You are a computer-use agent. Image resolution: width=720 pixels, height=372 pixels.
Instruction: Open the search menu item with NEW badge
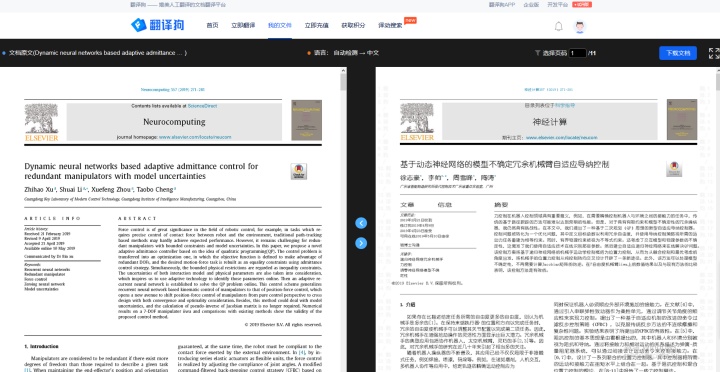(390, 25)
